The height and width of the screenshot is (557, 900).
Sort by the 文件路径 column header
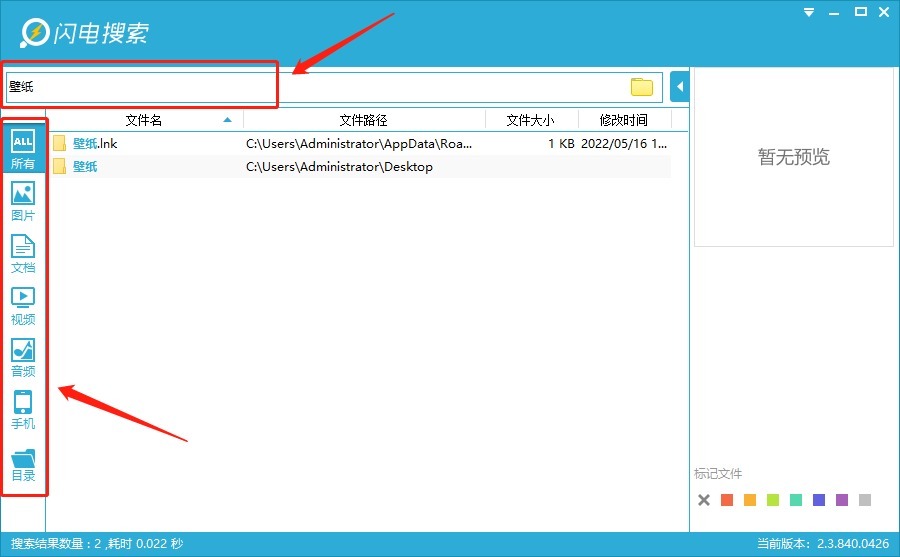364,120
